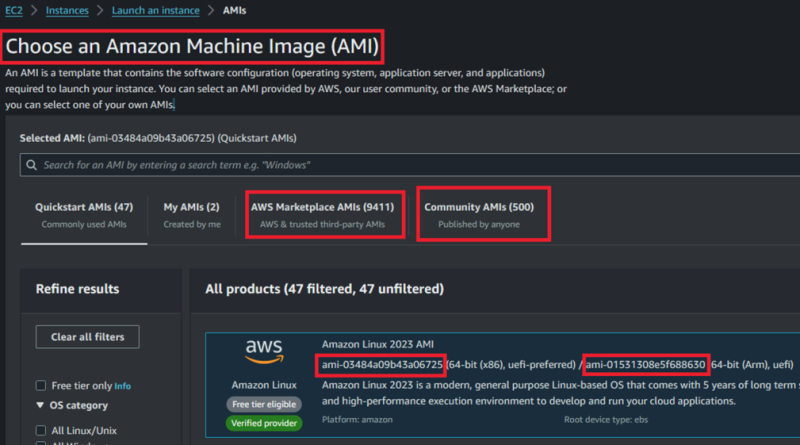
Task: Click the Verified provider badge
Action: click(264, 423)
